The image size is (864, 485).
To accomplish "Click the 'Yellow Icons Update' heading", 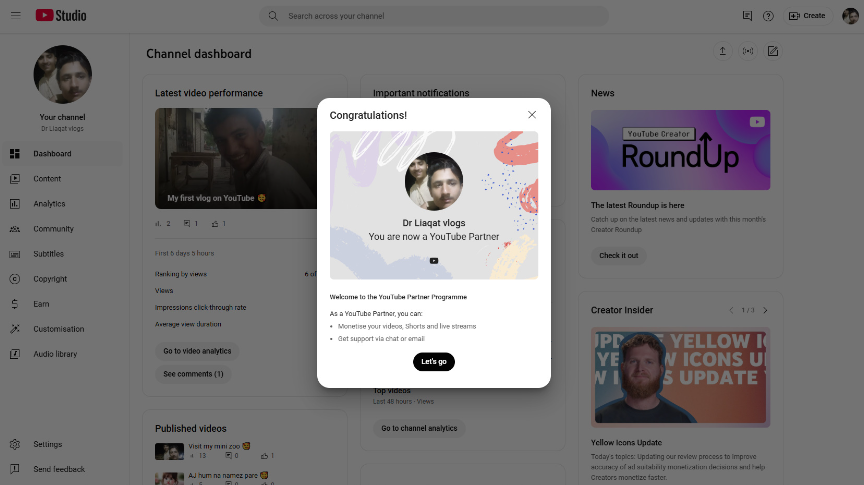I will click(x=627, y=443).
